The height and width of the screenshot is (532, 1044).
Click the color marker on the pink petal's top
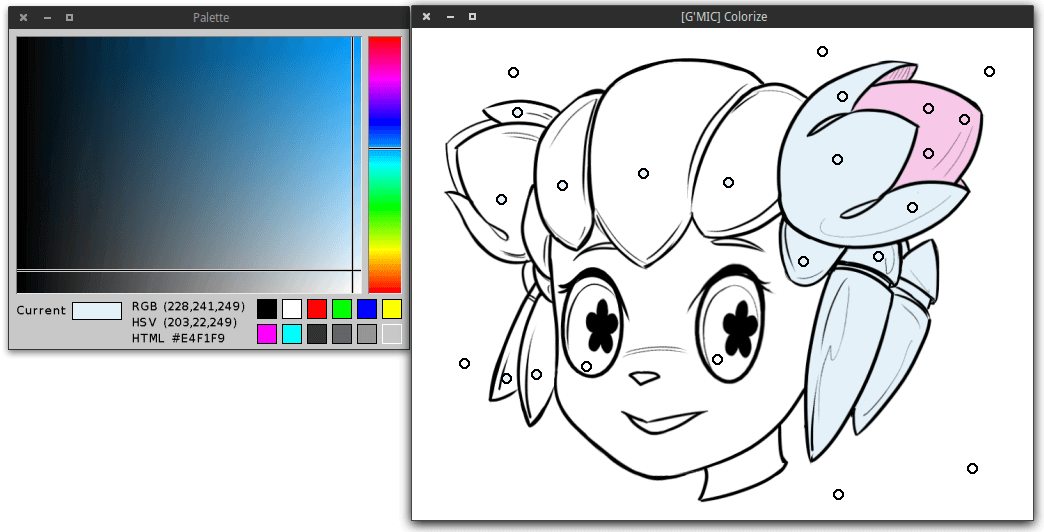(x=929, y=108)
